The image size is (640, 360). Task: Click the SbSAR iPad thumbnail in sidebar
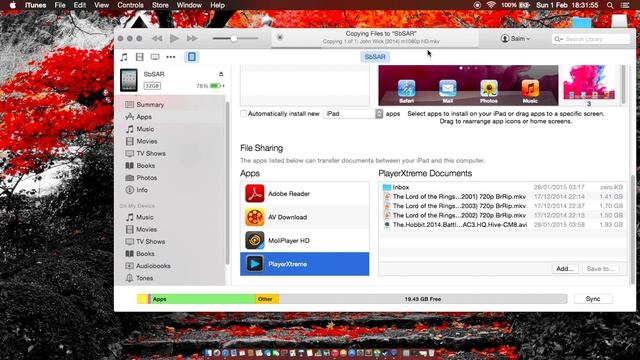point(129,80)
